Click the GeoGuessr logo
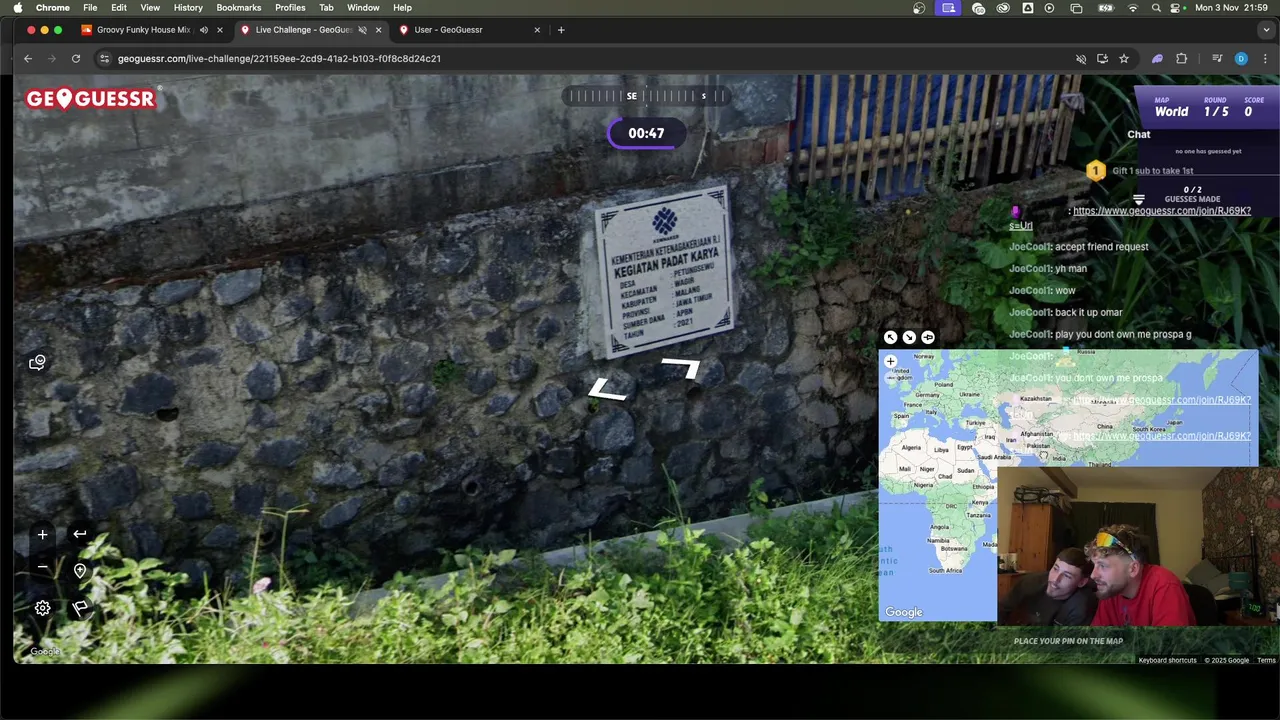This screenshot has height=720, width=1280. (x=91, y=98)
